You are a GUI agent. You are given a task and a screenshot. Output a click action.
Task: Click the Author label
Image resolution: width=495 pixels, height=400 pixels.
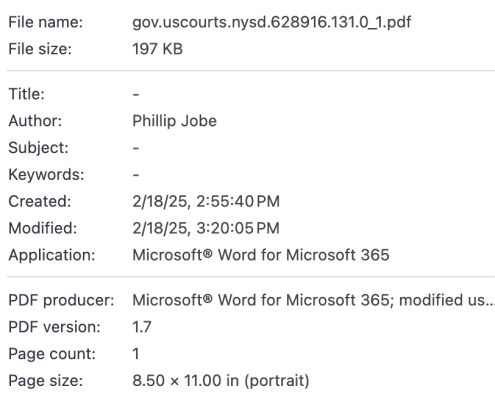(35, 121)
